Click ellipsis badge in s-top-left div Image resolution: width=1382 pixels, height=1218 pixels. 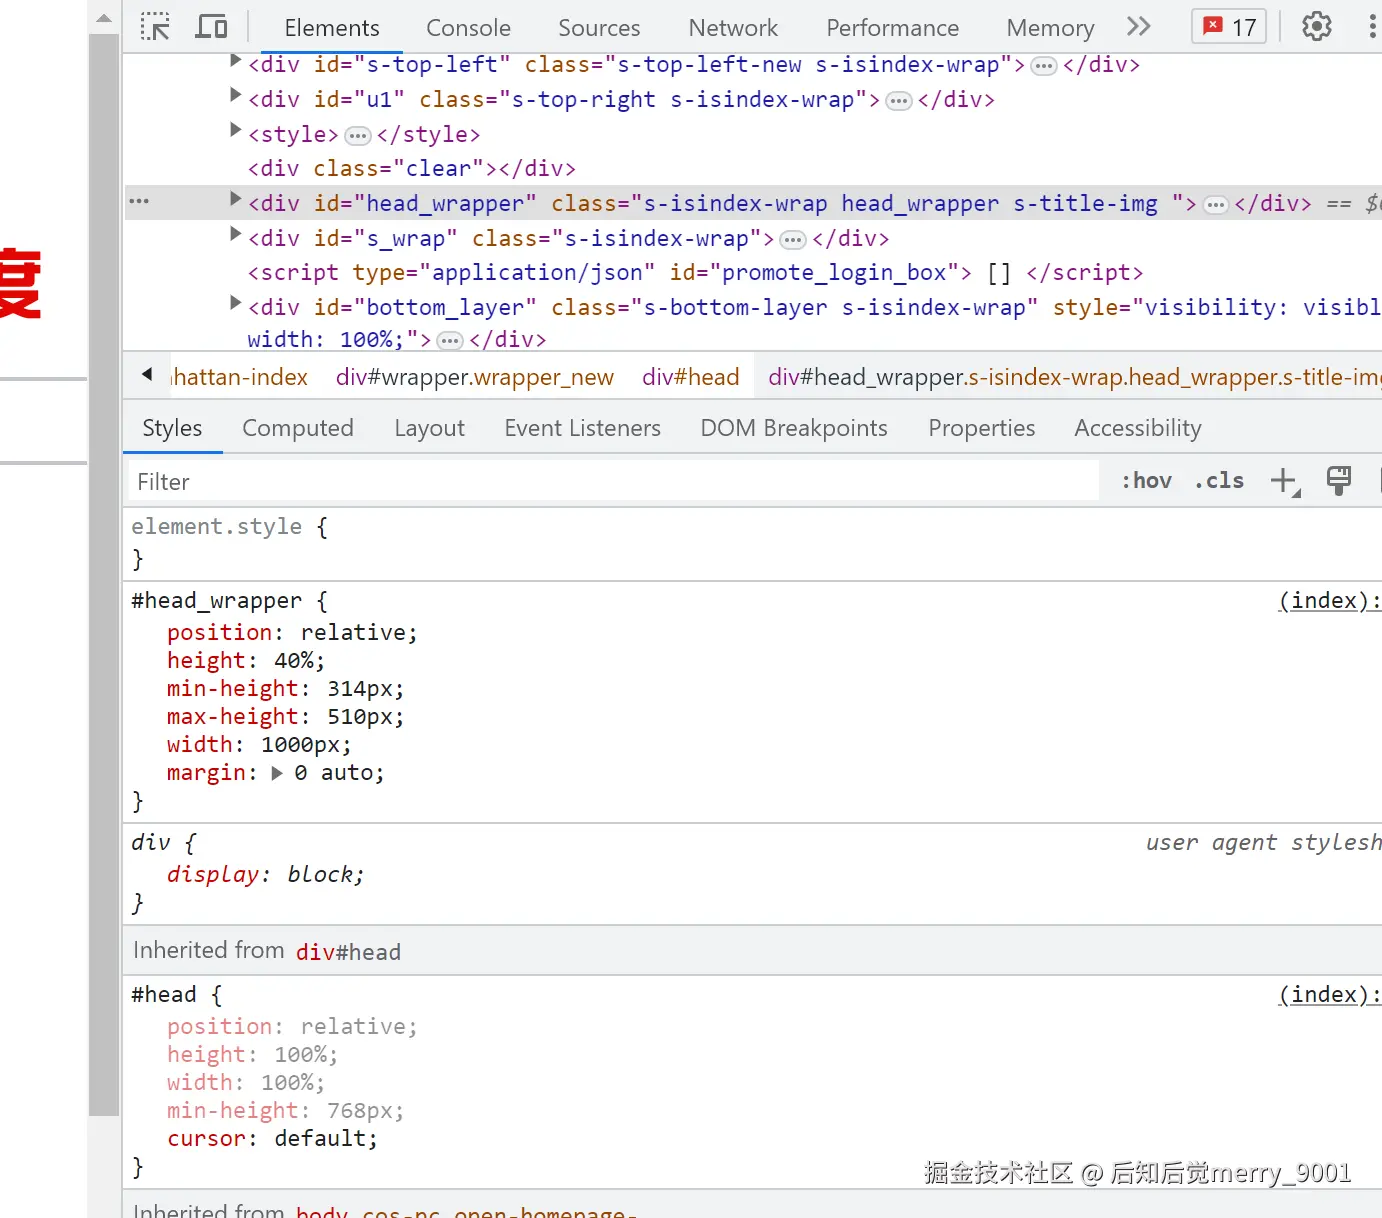pyautogui.click(x=1044, y=66)
